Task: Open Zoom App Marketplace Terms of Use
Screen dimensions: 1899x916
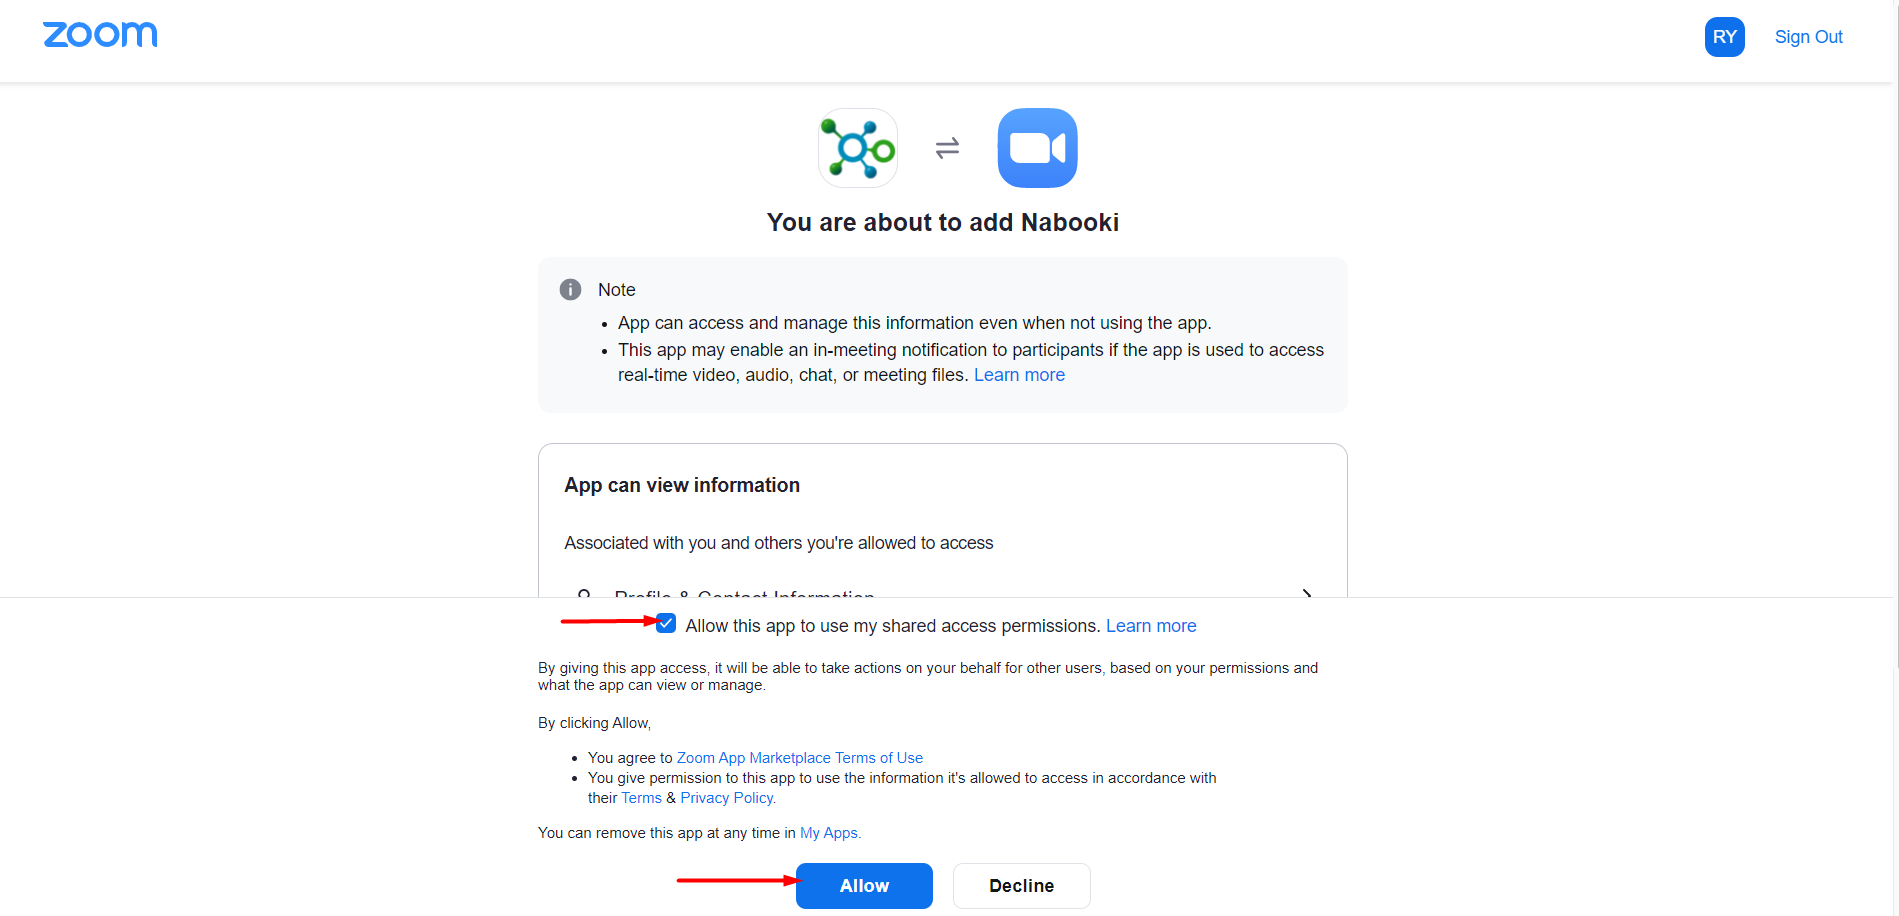Action: (x=800, y=758)
